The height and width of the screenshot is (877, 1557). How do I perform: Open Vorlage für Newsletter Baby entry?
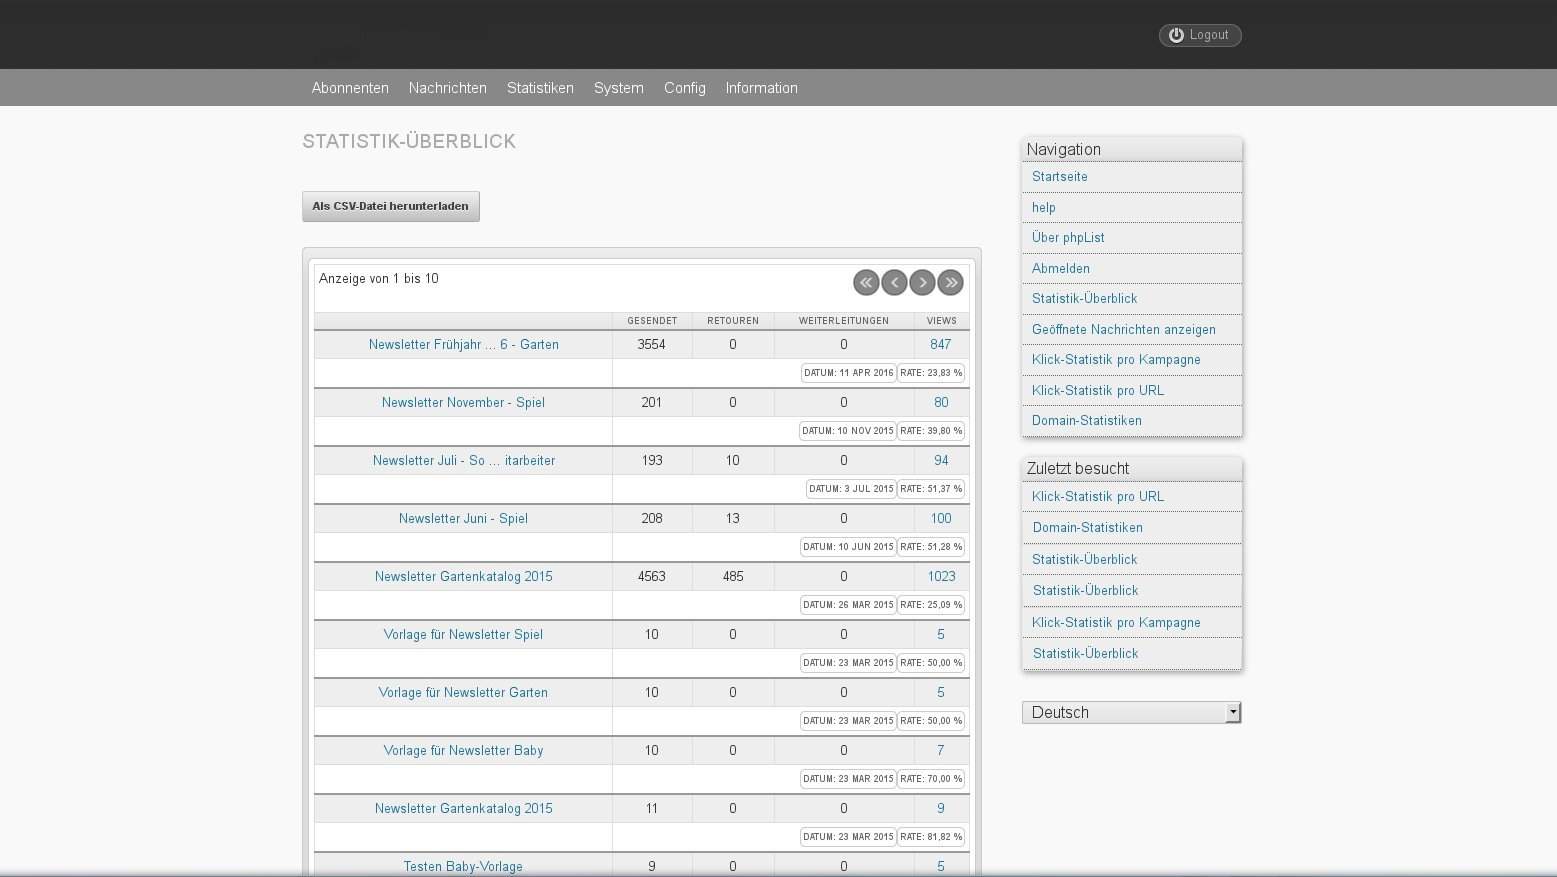tap(463, 750)
